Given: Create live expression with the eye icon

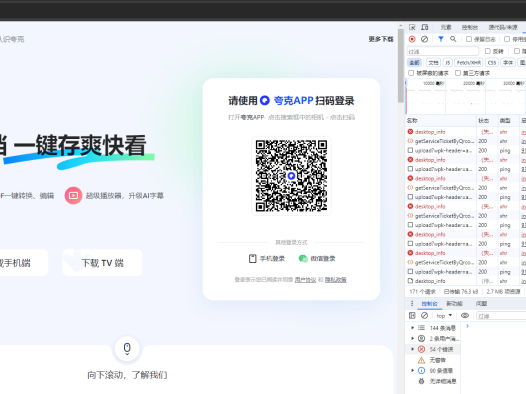Looking at the screenshot, I should (x=465, y=316).
